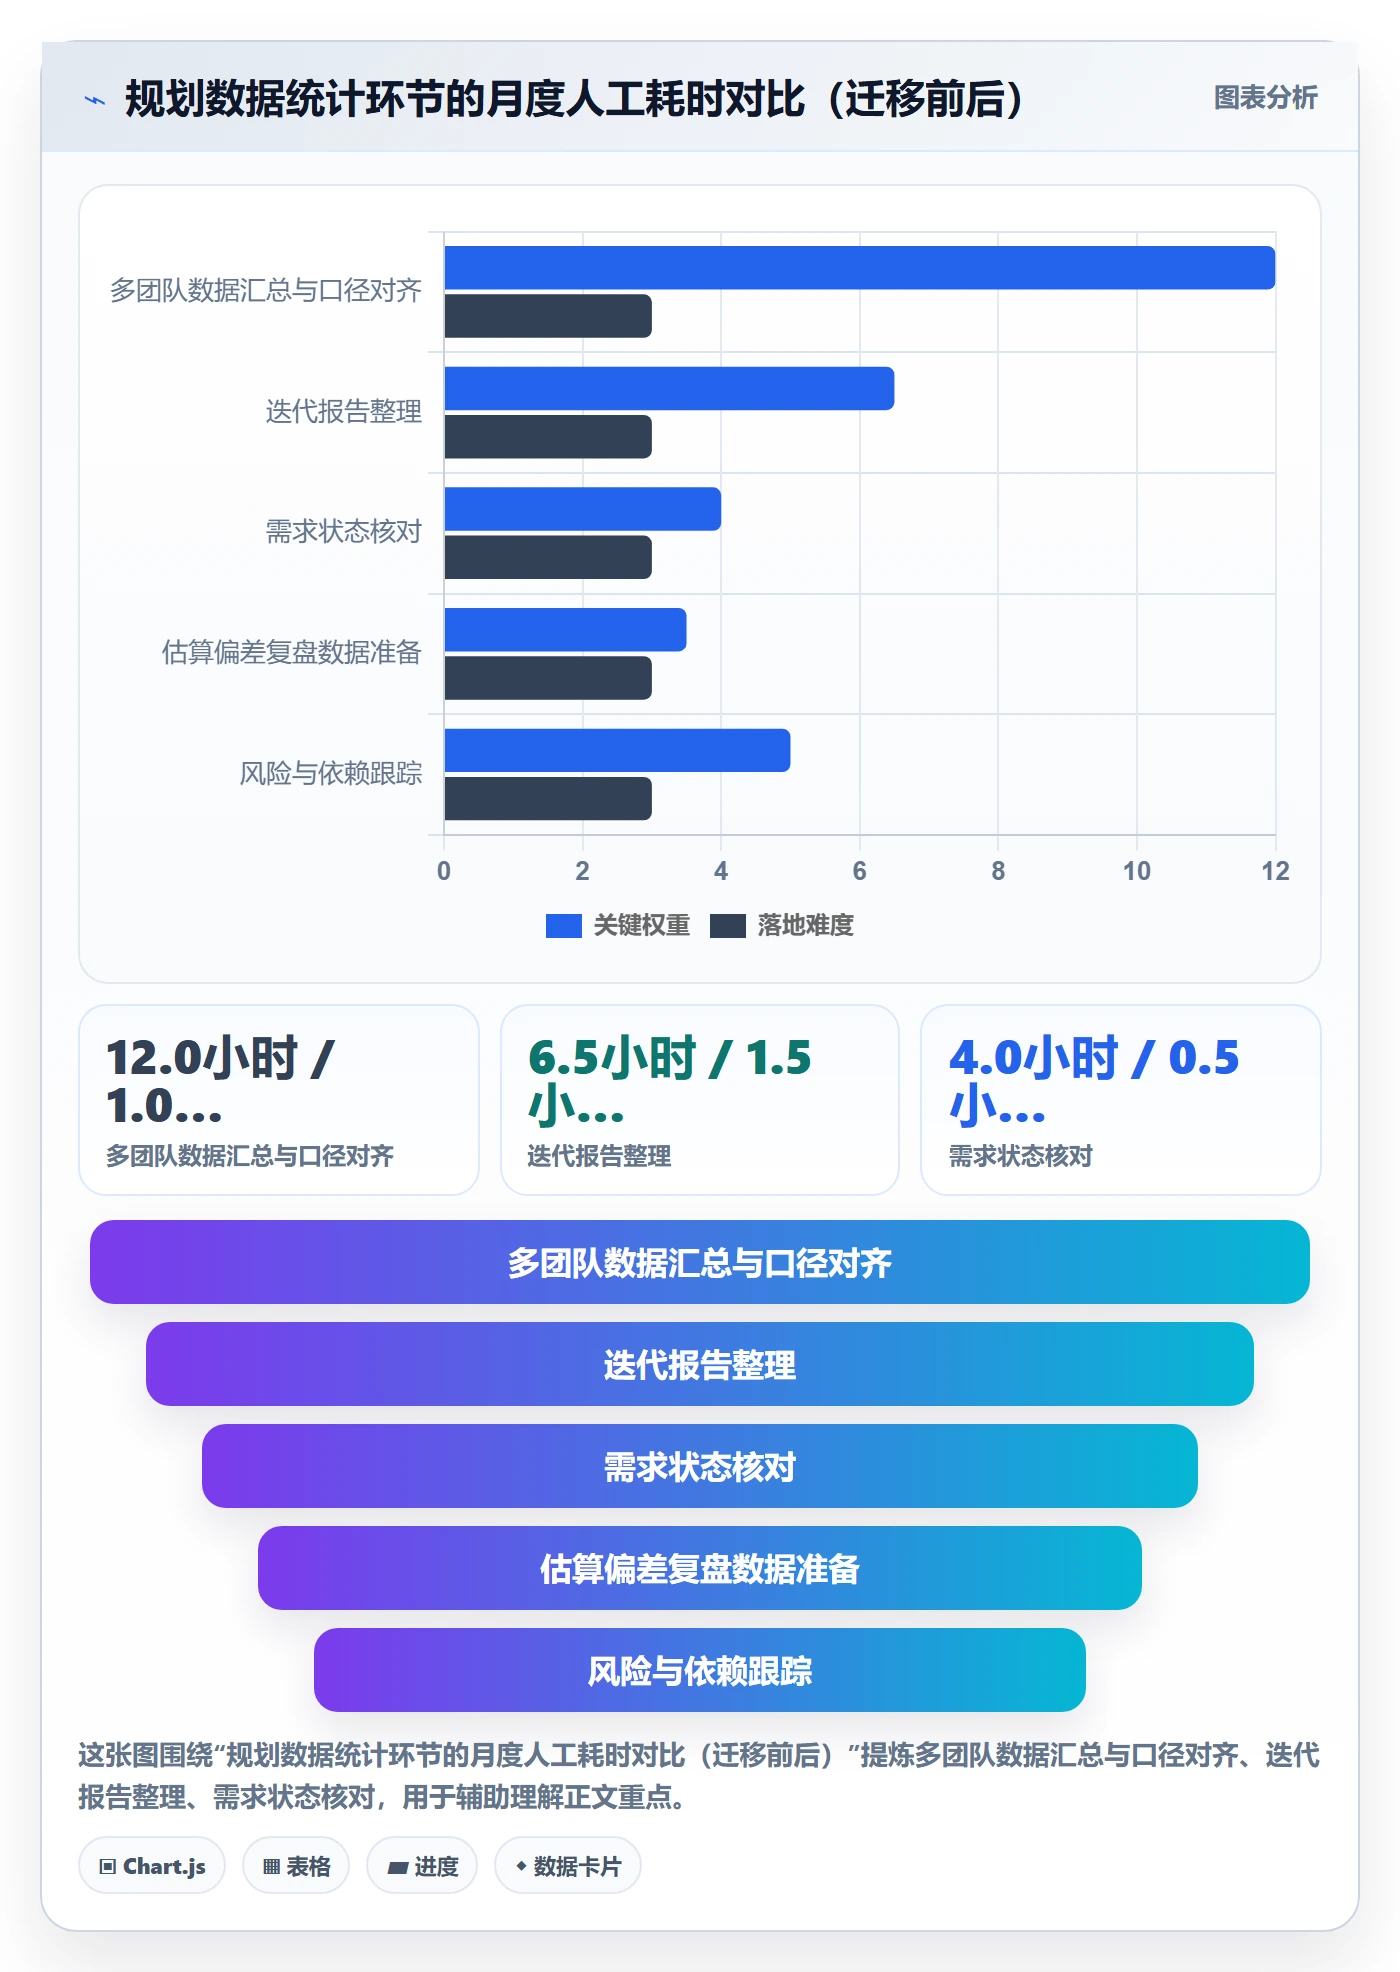The width and height of the screenshot is (1400, 1972).
Task: Toggle the 落地难度 legend dark swatch
Action: click(727, 926)
